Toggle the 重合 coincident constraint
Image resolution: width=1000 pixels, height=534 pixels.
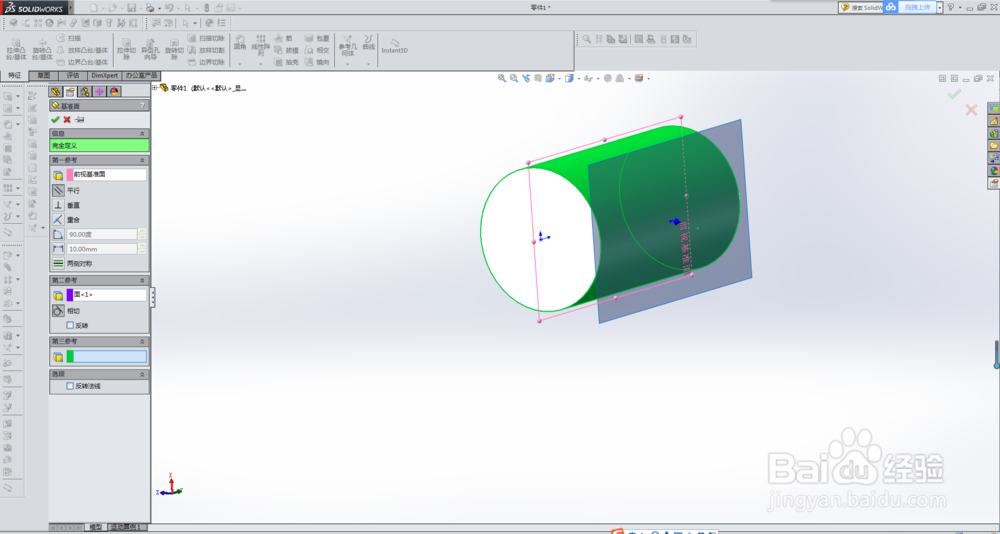pos(58,219)
